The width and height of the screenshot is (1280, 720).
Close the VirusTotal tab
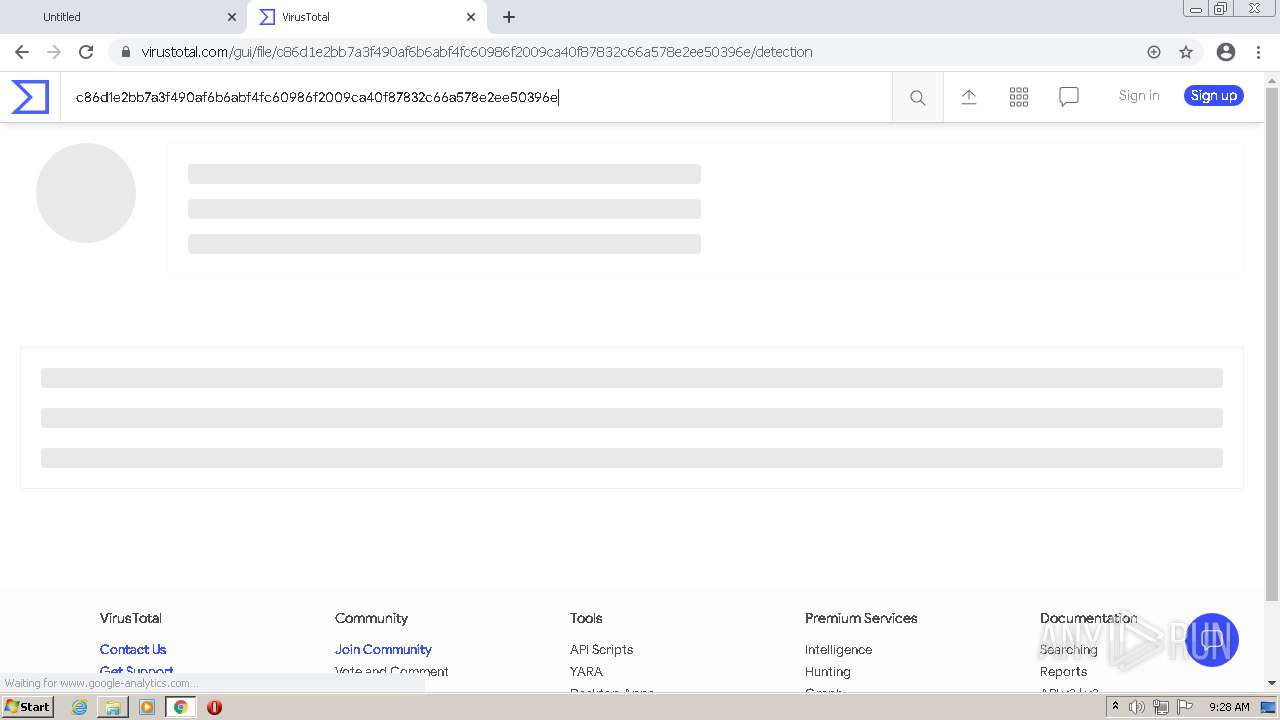point(471,17)
